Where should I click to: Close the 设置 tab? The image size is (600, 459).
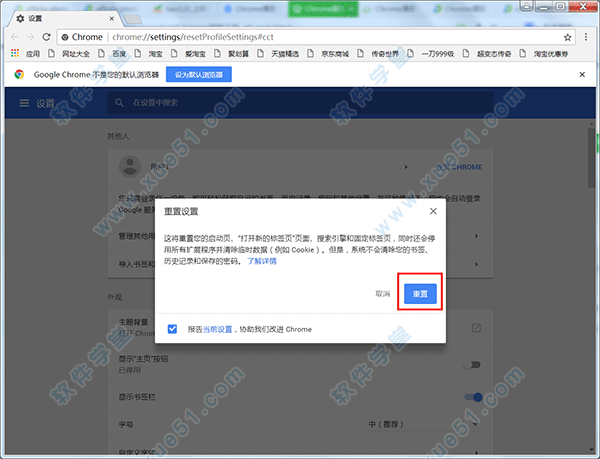(112, 18)
